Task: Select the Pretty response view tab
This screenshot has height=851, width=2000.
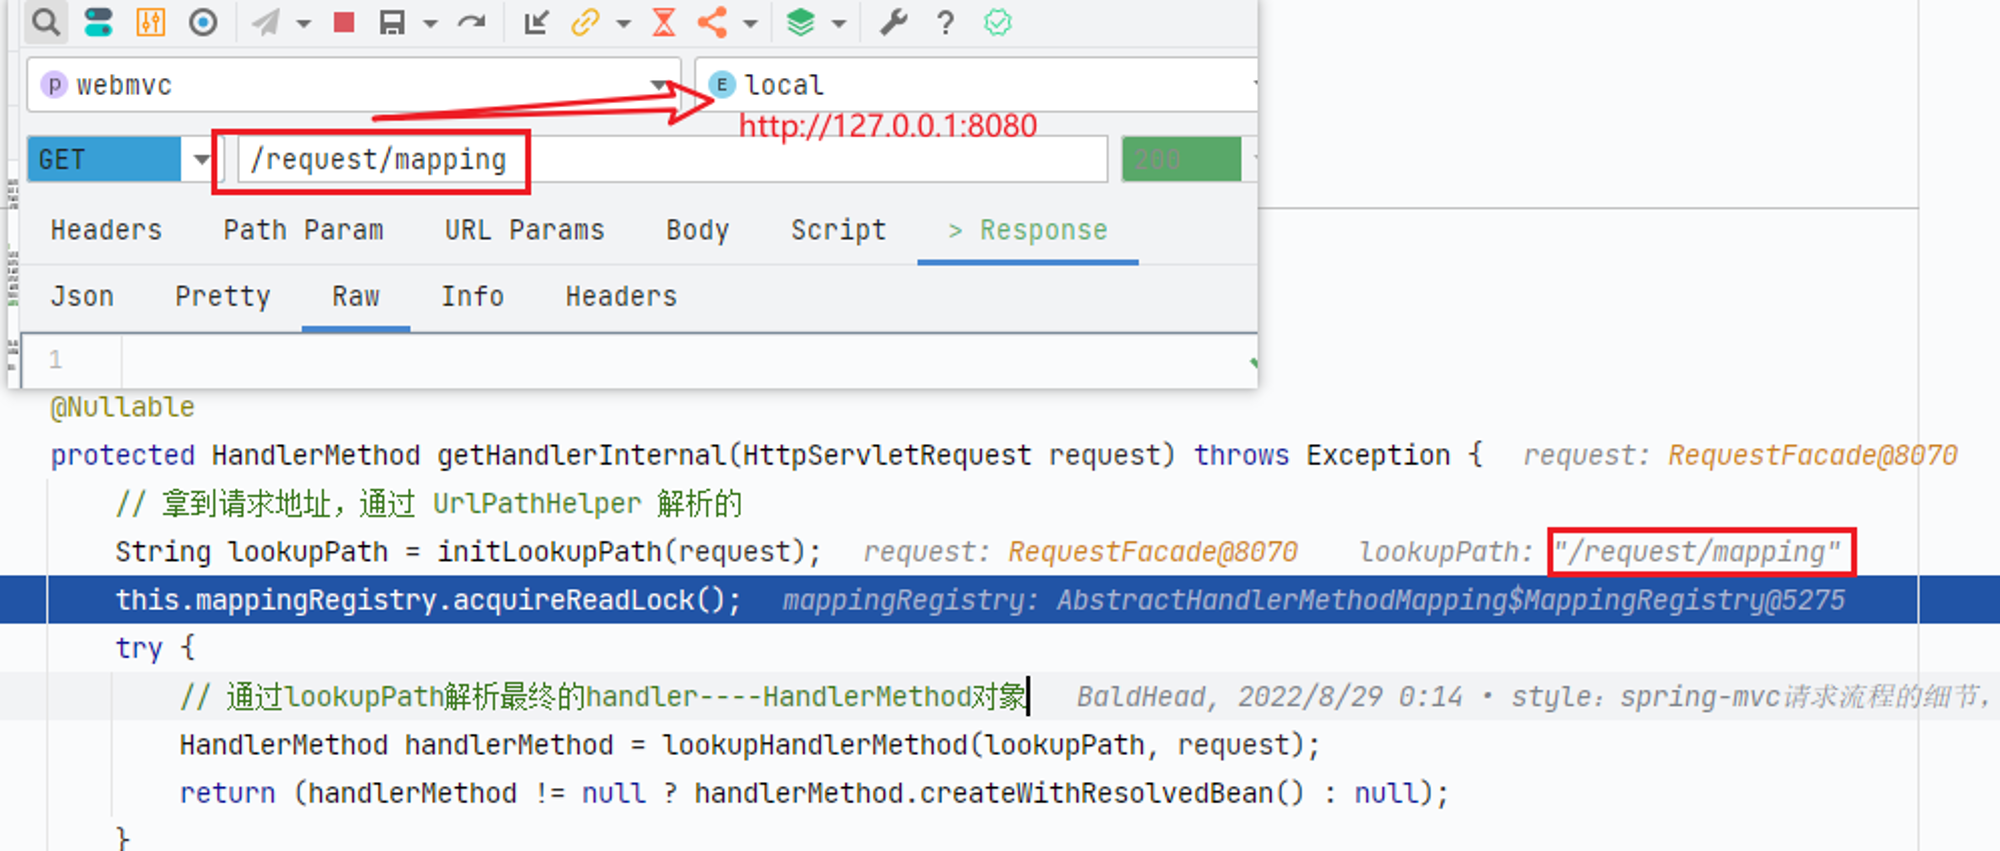Action: [x=223, y=297]
